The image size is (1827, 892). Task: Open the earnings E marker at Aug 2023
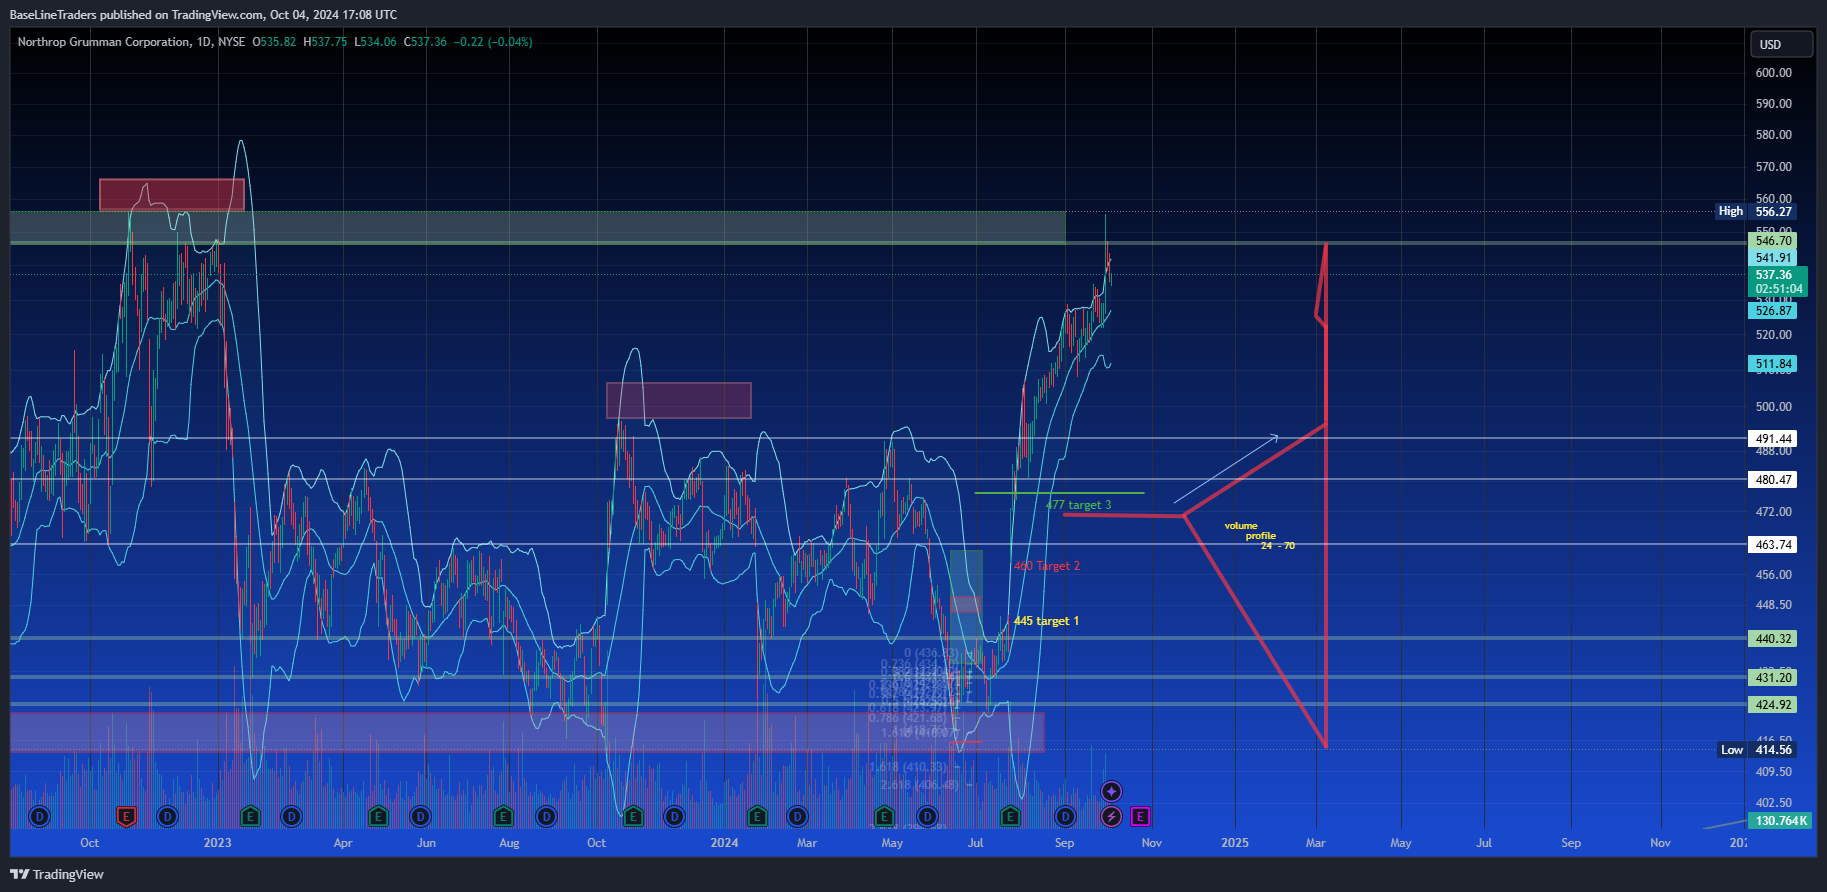(x=504, y=817)
